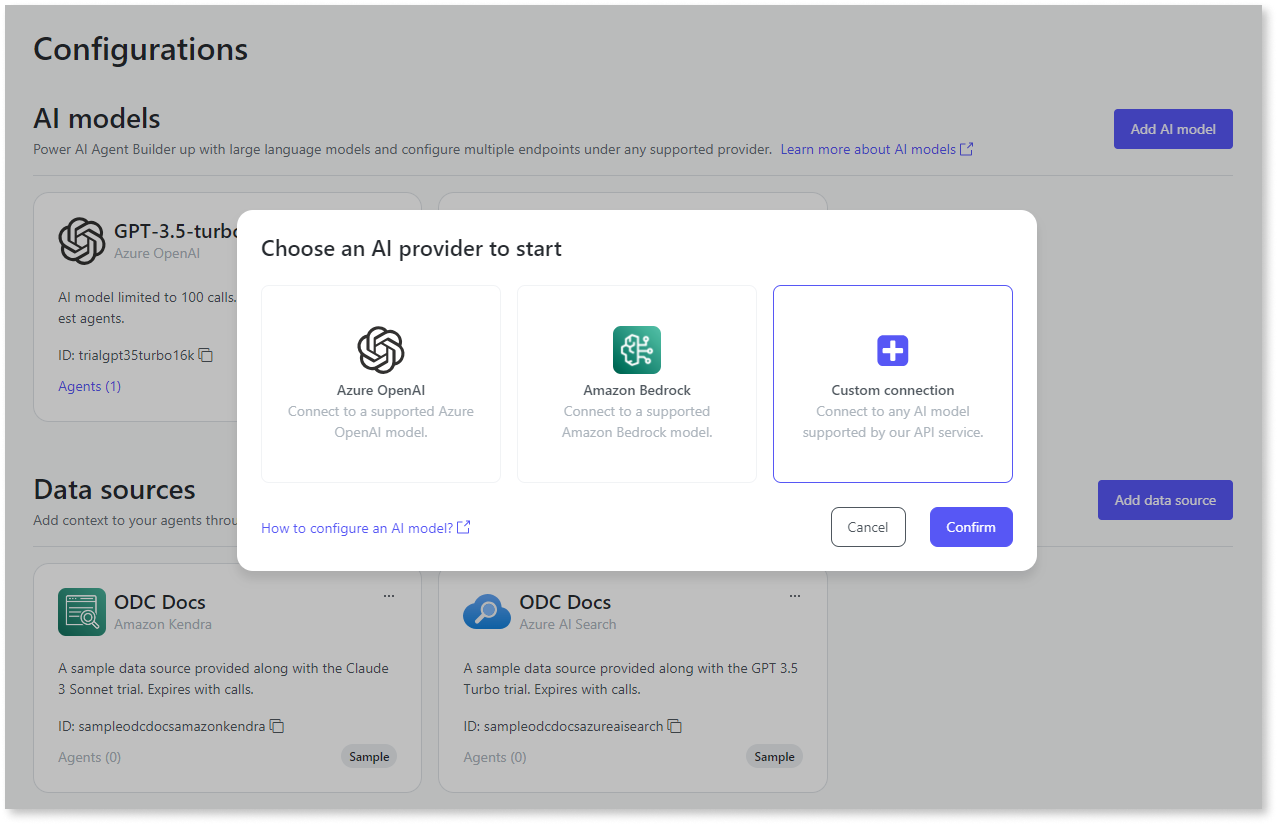Select the Custom connection provider card
This screenshot has height=824, width=1277.
pyautogui.click(x=892, y=383)
